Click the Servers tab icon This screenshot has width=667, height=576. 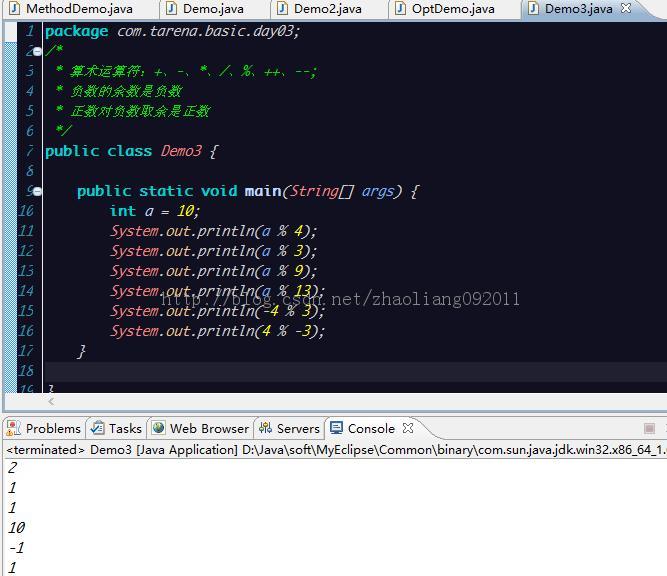(x=265, y=428)
